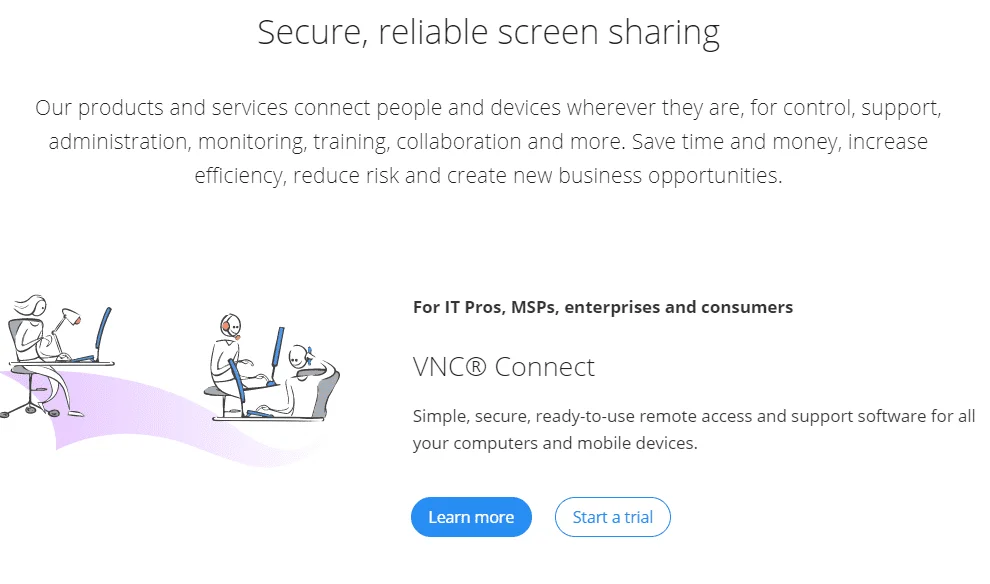Viewport: 990px width, 584px height.
Task: Click the Learn more button
Action: pyautogui.click(x=471, y=517)
